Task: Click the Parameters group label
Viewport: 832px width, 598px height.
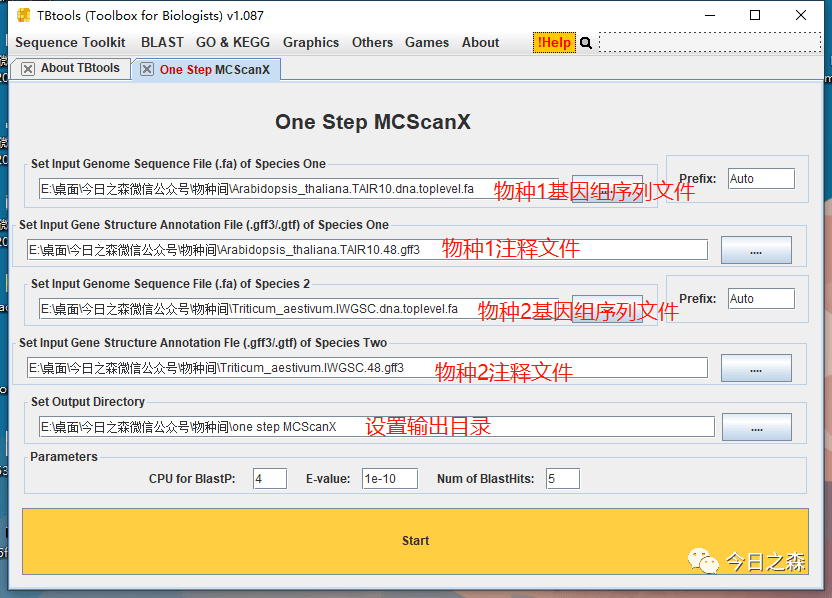Action: pyautogui.click(x=64, y=457)
